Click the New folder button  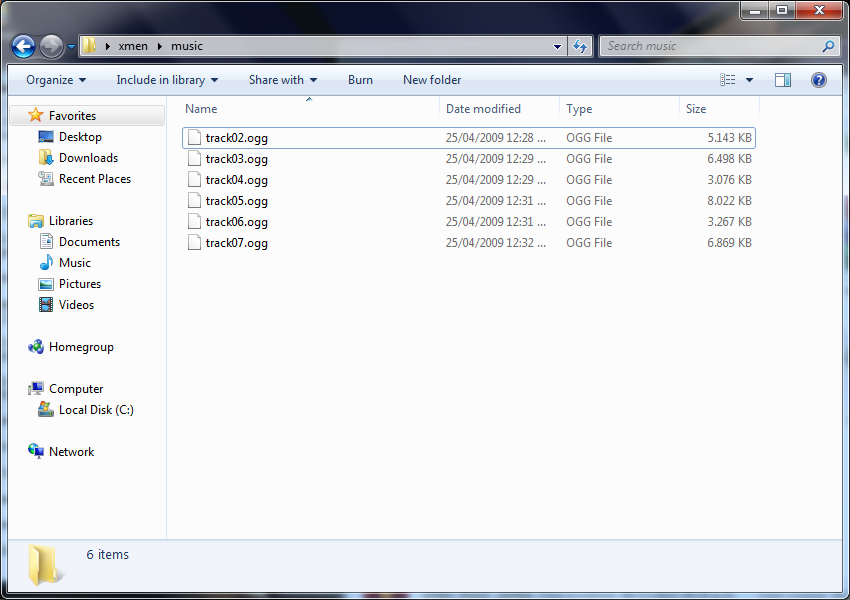432,80
